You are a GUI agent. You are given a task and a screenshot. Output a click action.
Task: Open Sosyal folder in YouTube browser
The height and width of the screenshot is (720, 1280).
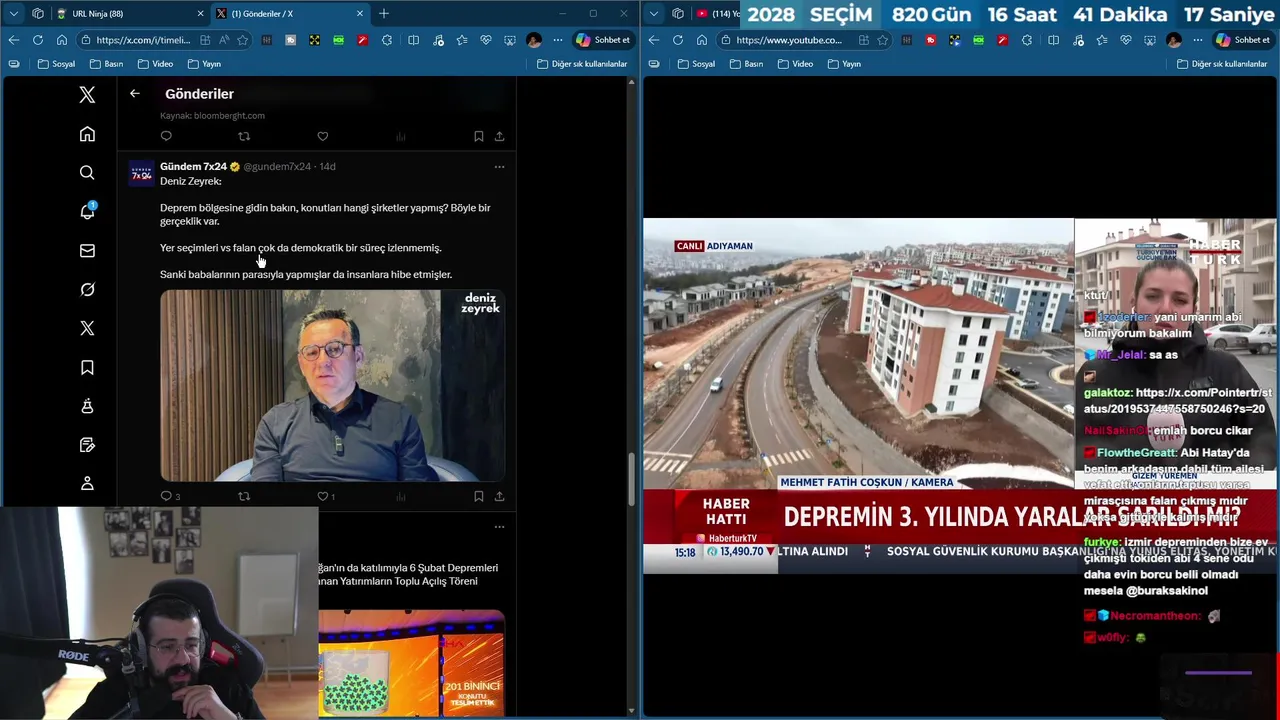(696, 64)
